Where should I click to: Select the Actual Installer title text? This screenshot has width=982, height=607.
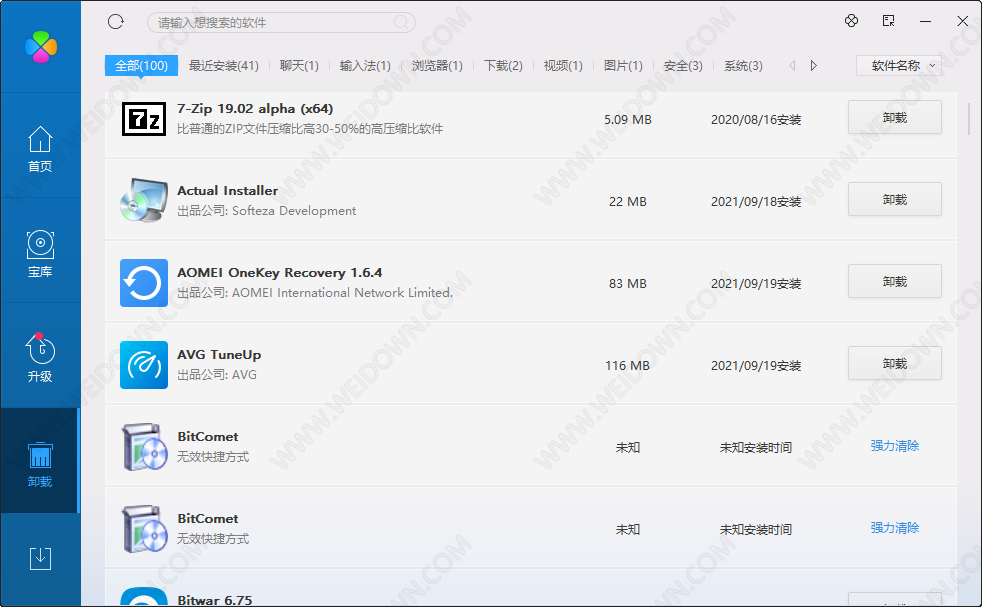pos(227,190)
